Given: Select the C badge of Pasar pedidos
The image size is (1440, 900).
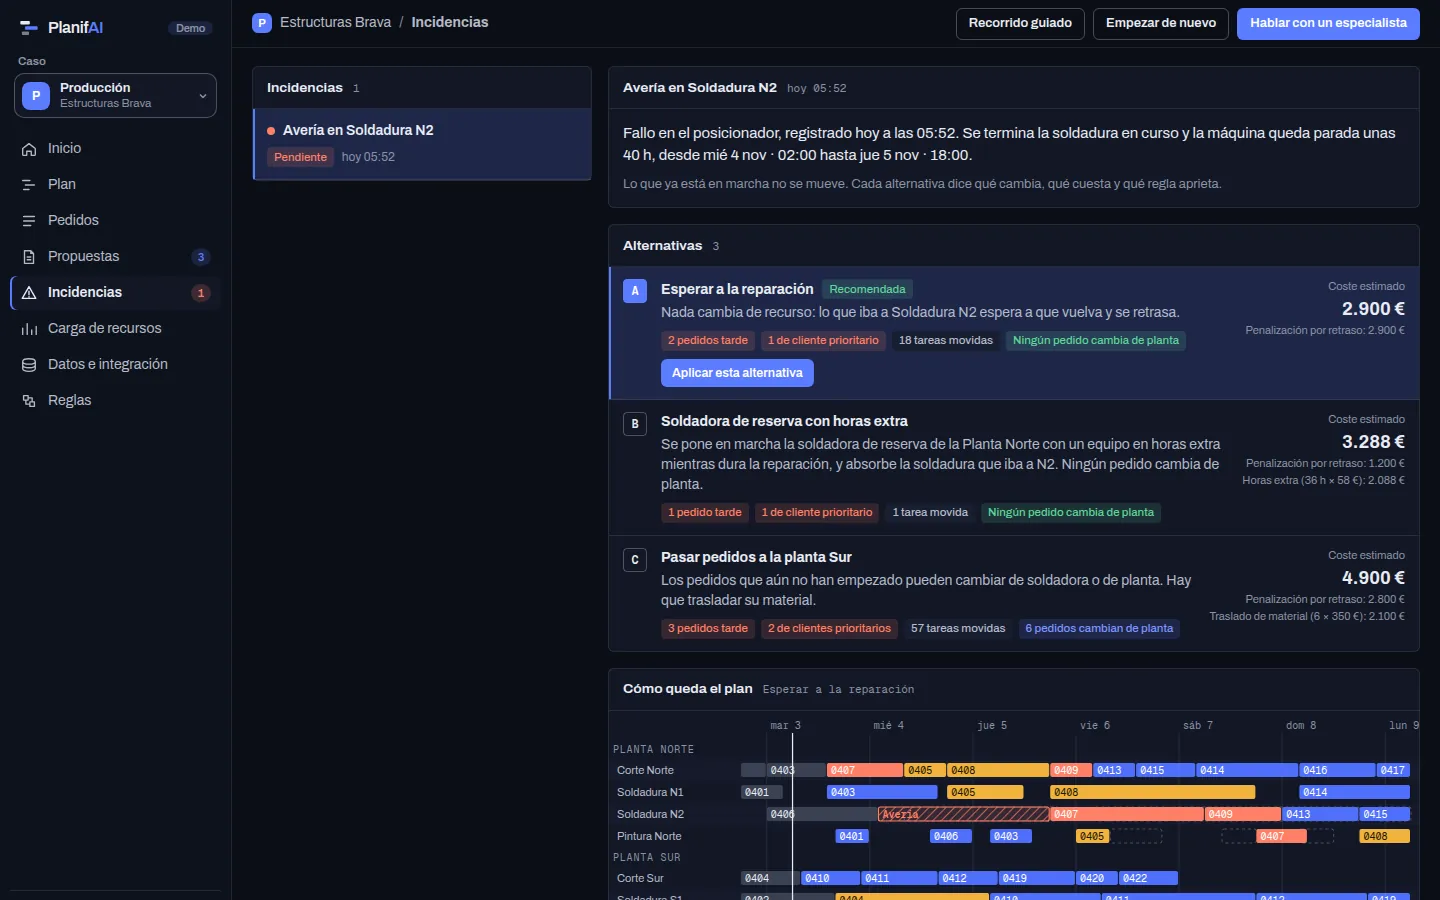Looking at the screenshot, I should 634,559.
